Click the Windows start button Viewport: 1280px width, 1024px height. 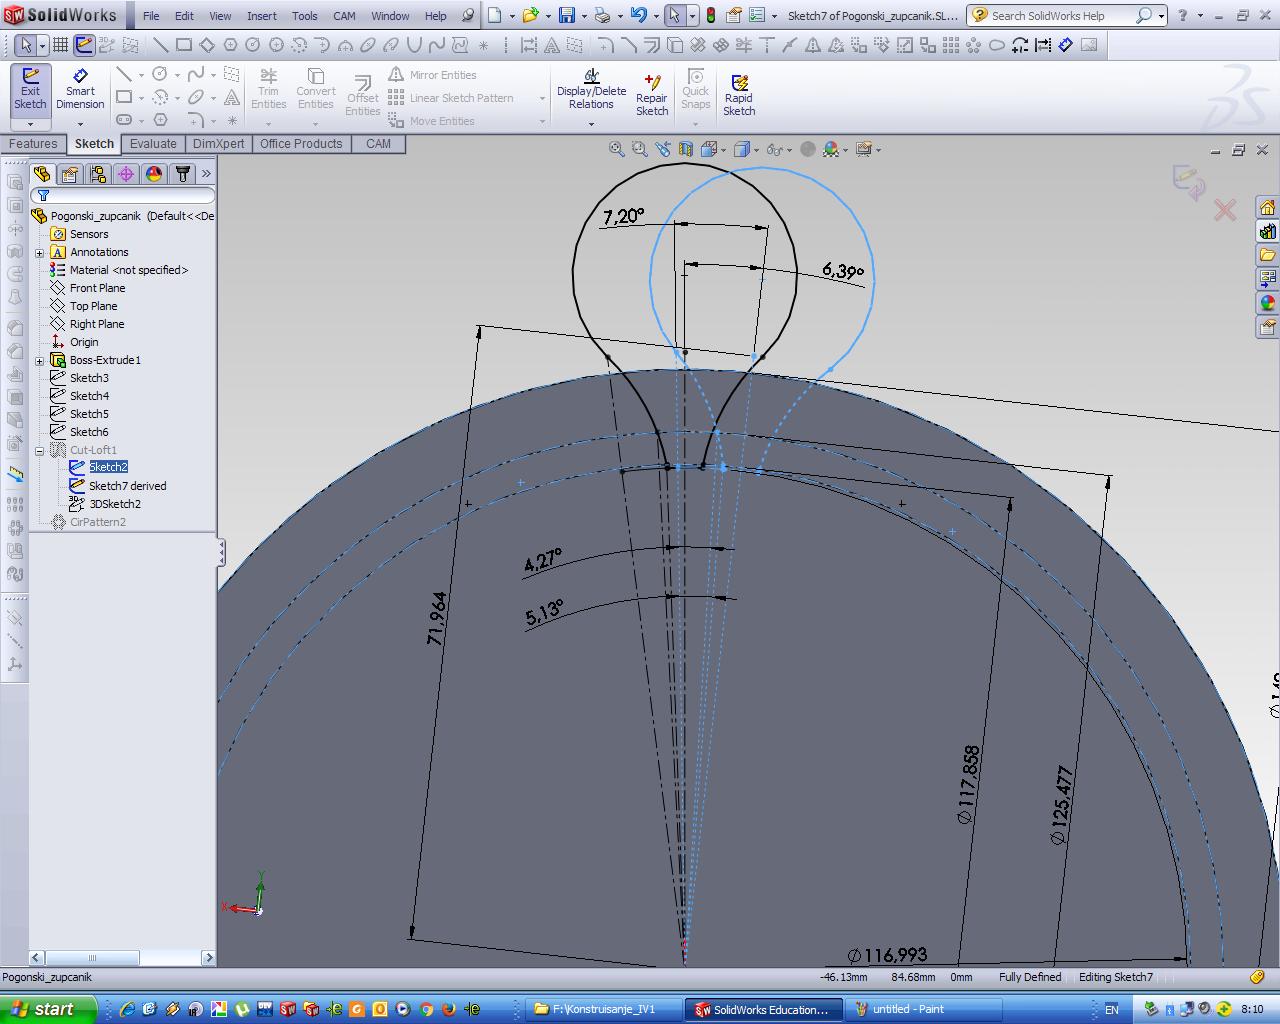pos(48,1009)
